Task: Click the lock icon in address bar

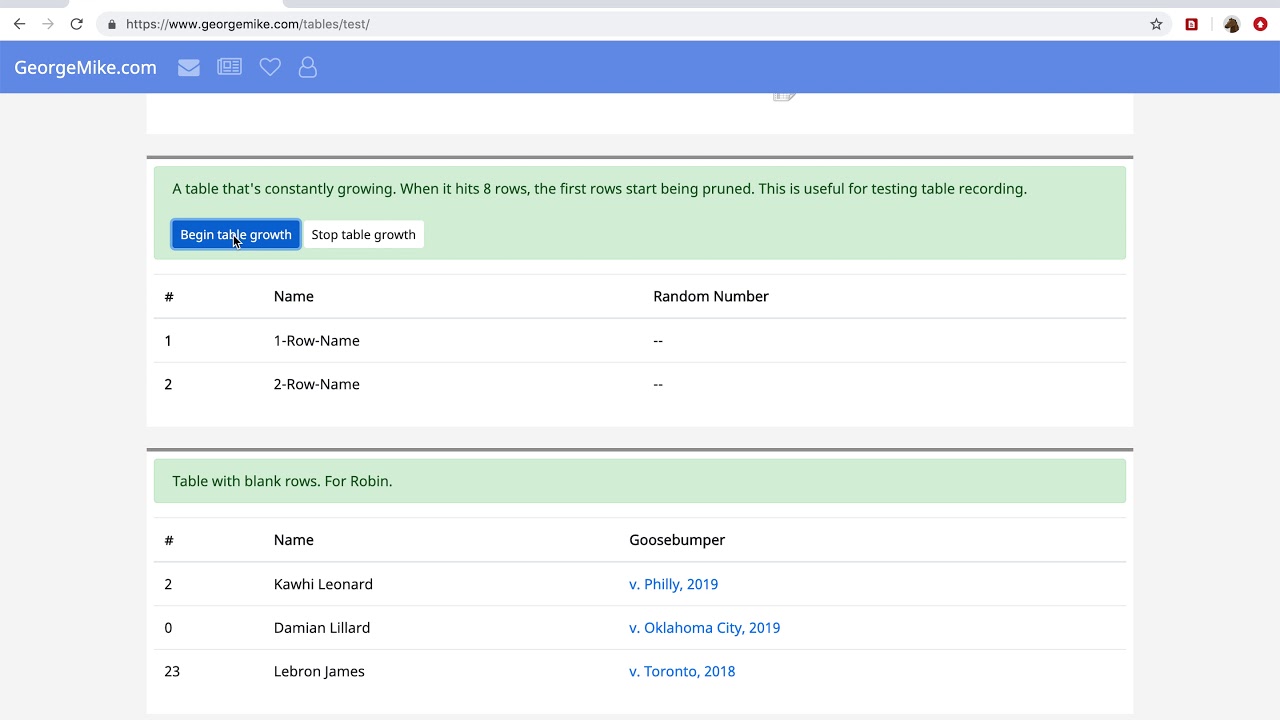Action: point(112,24)
